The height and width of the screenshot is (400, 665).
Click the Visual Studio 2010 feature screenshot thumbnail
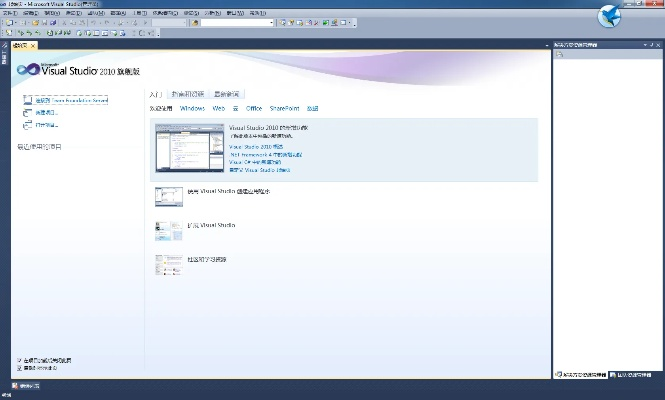pos(182,149)
